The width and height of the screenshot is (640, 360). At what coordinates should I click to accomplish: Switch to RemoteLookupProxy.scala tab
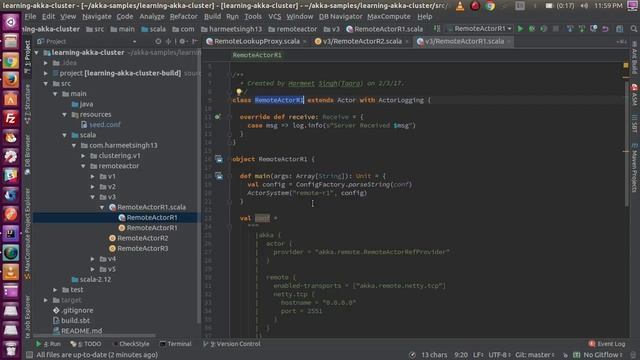pyautogui.click(x=256, y=41)
